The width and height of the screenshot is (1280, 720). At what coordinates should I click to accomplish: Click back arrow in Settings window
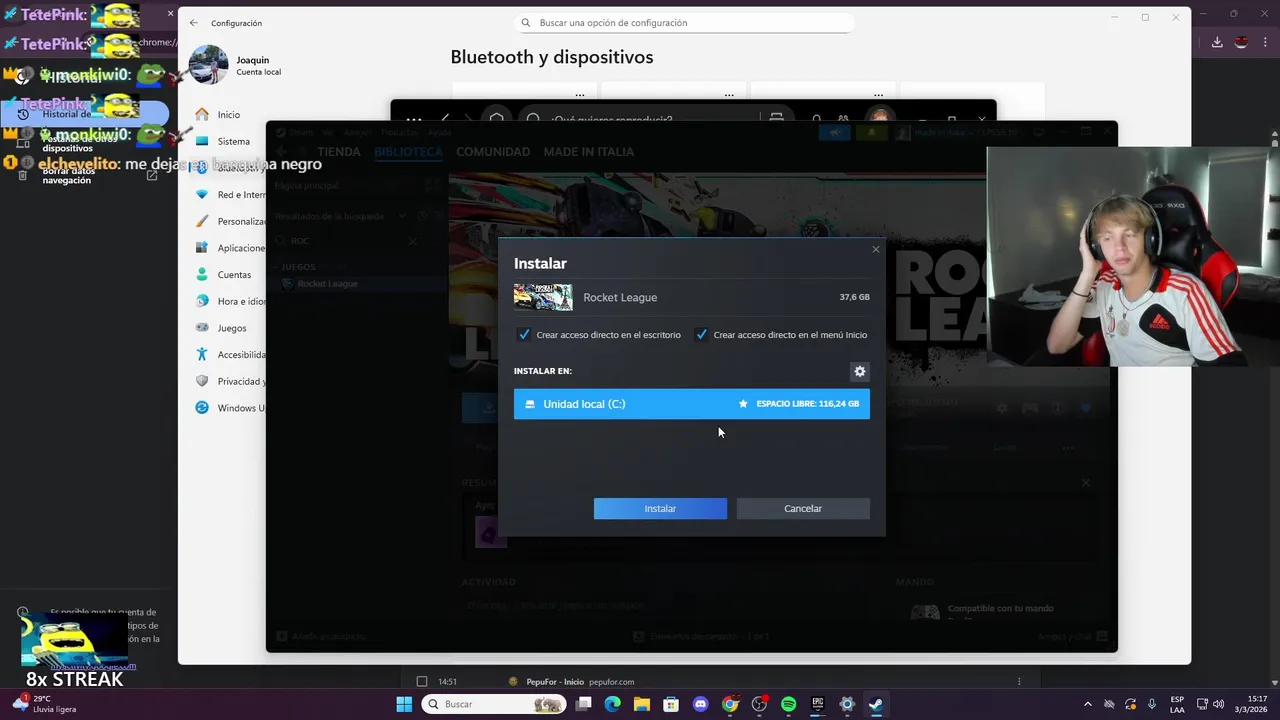194,23
